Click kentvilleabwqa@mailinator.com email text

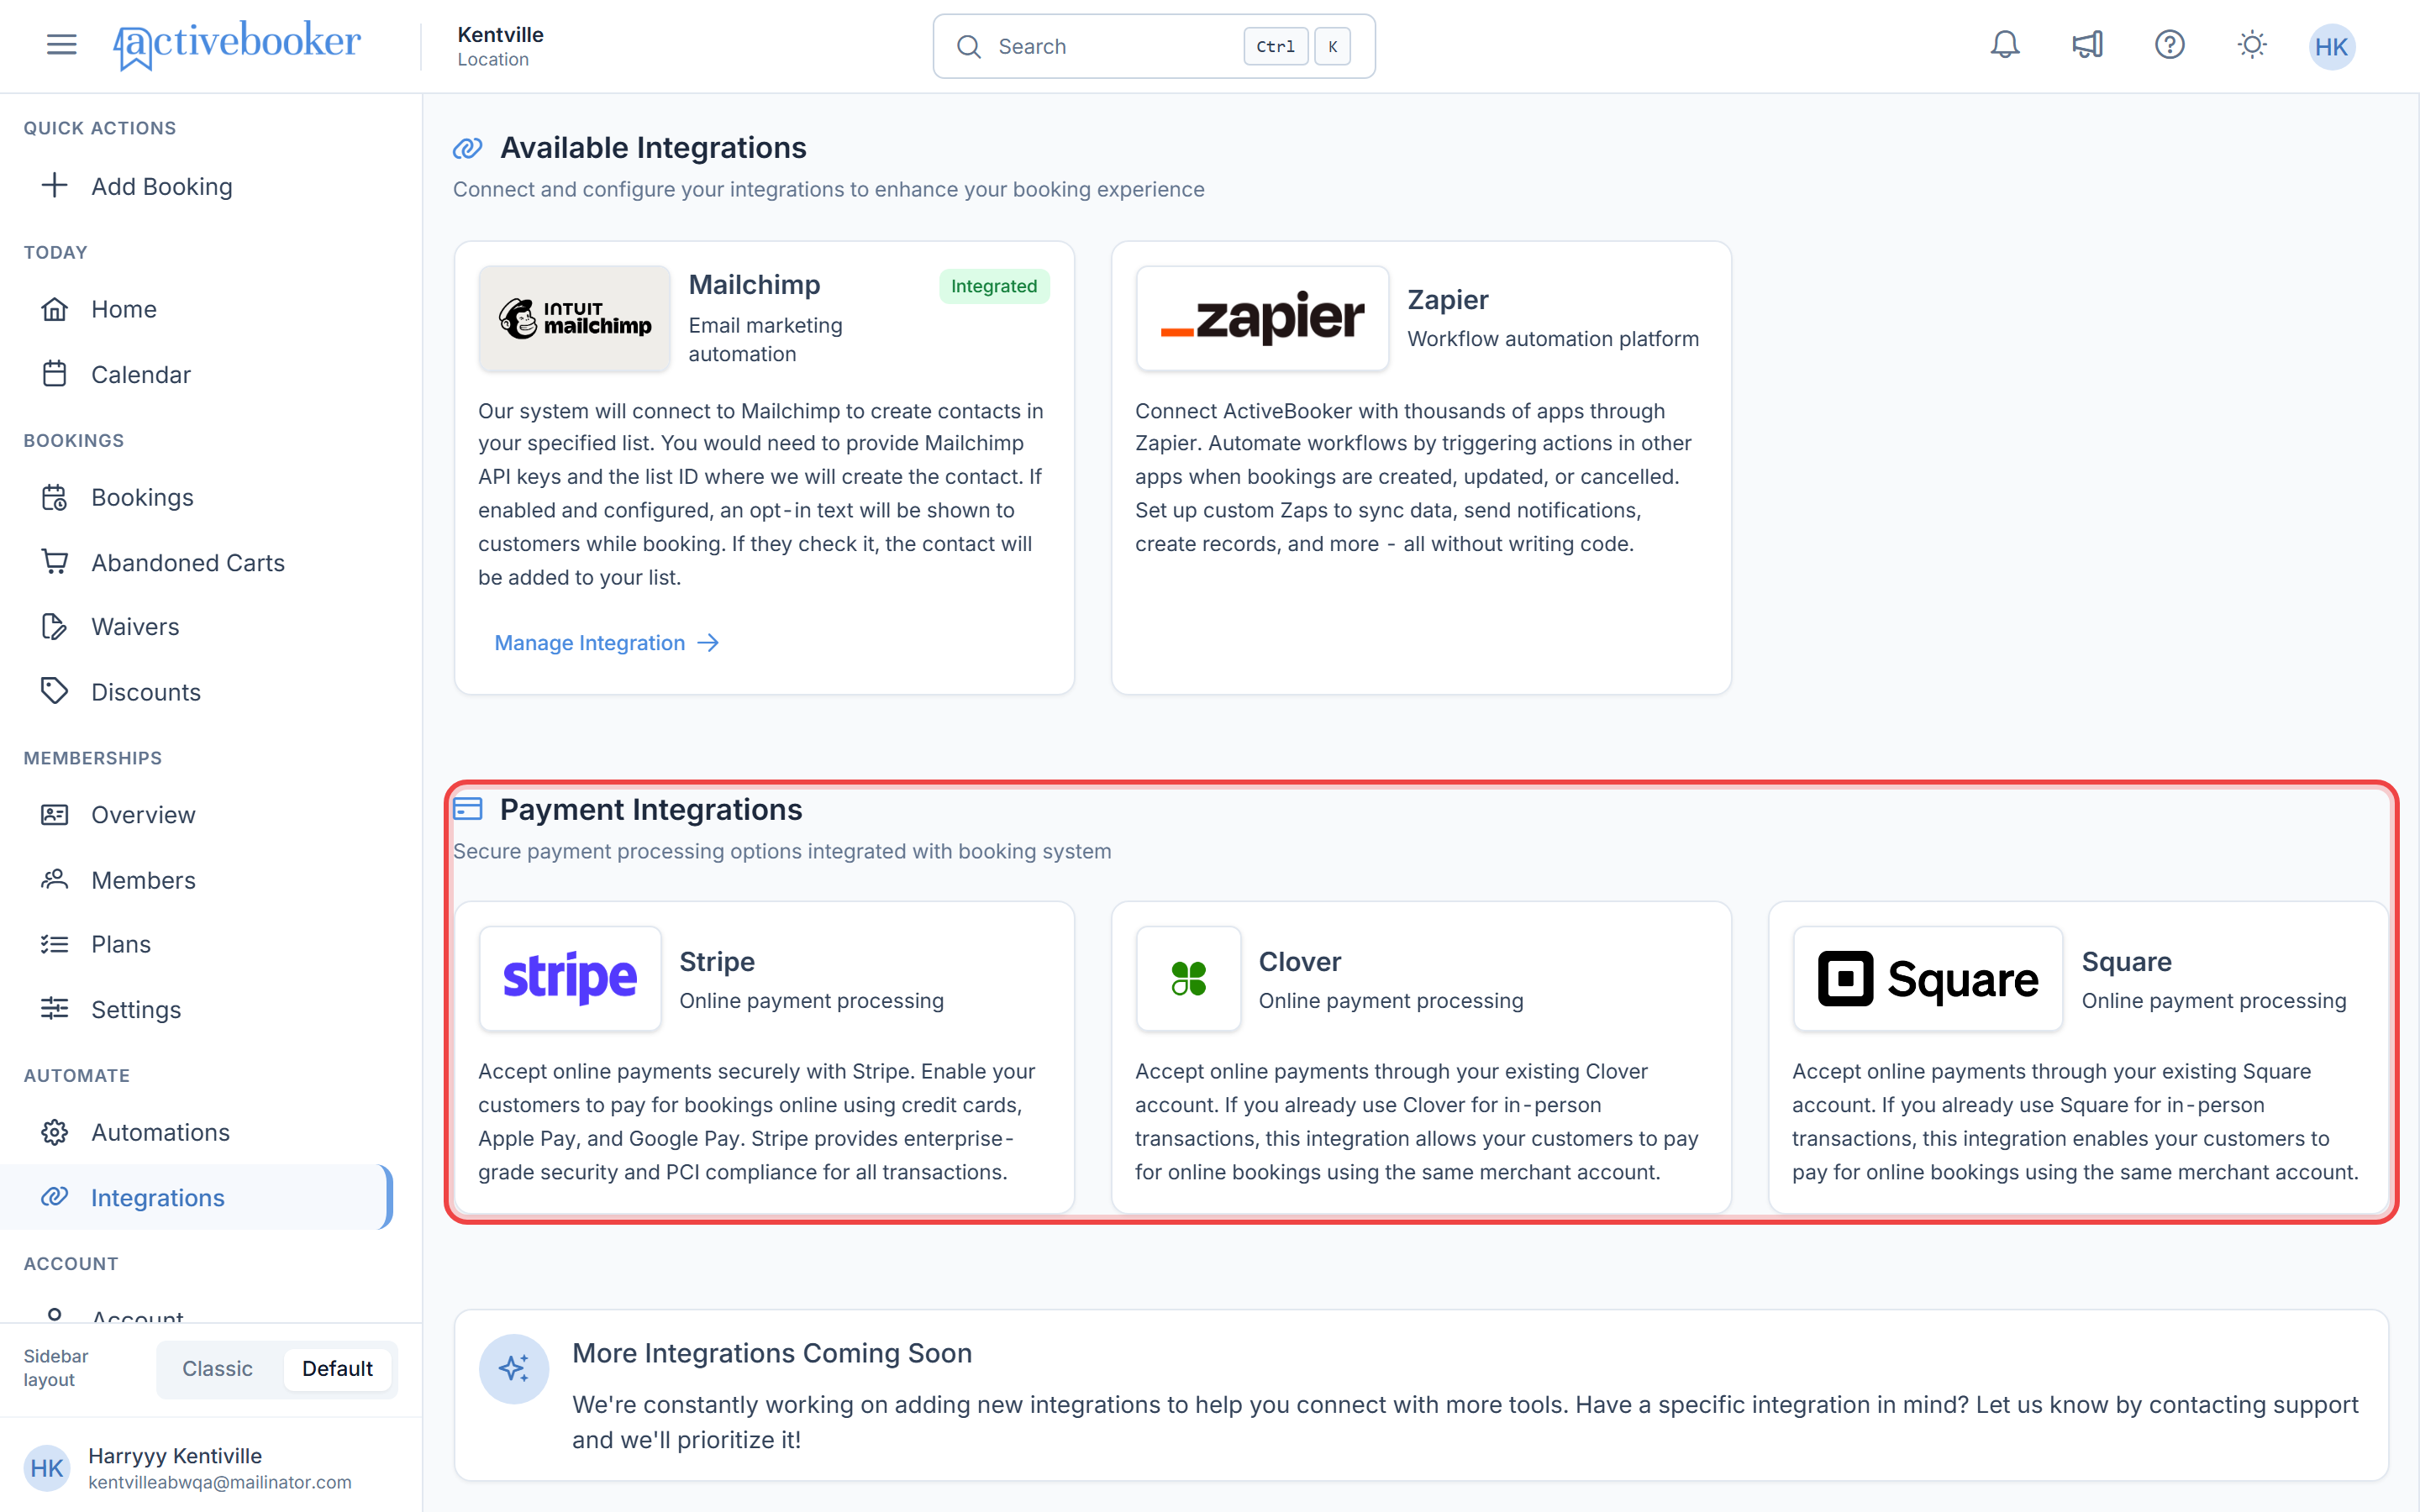[x=219, y=1482]
